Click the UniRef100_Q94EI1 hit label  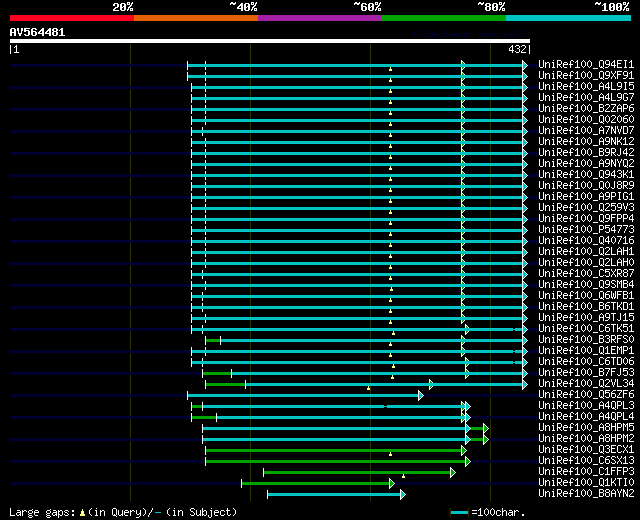tap(586, 64)
